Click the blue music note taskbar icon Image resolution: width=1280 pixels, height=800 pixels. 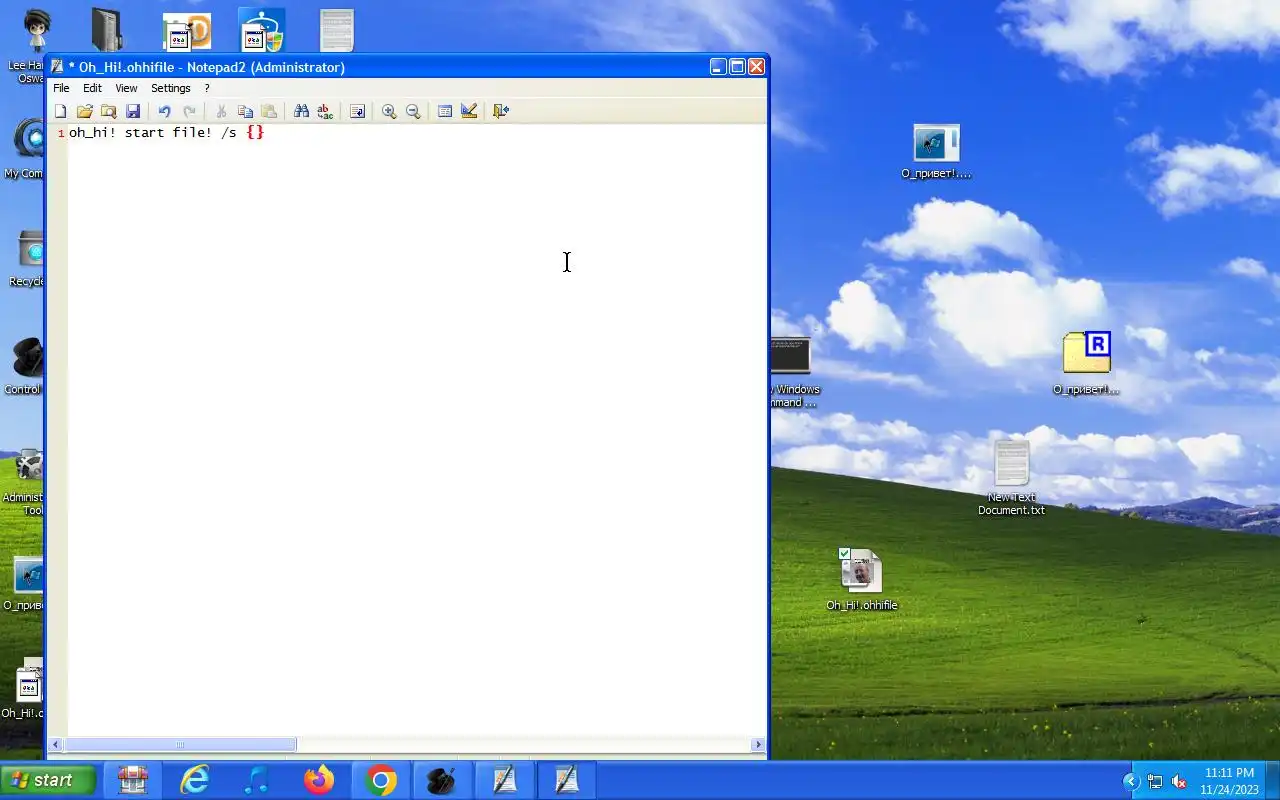(x=256, y=780)
